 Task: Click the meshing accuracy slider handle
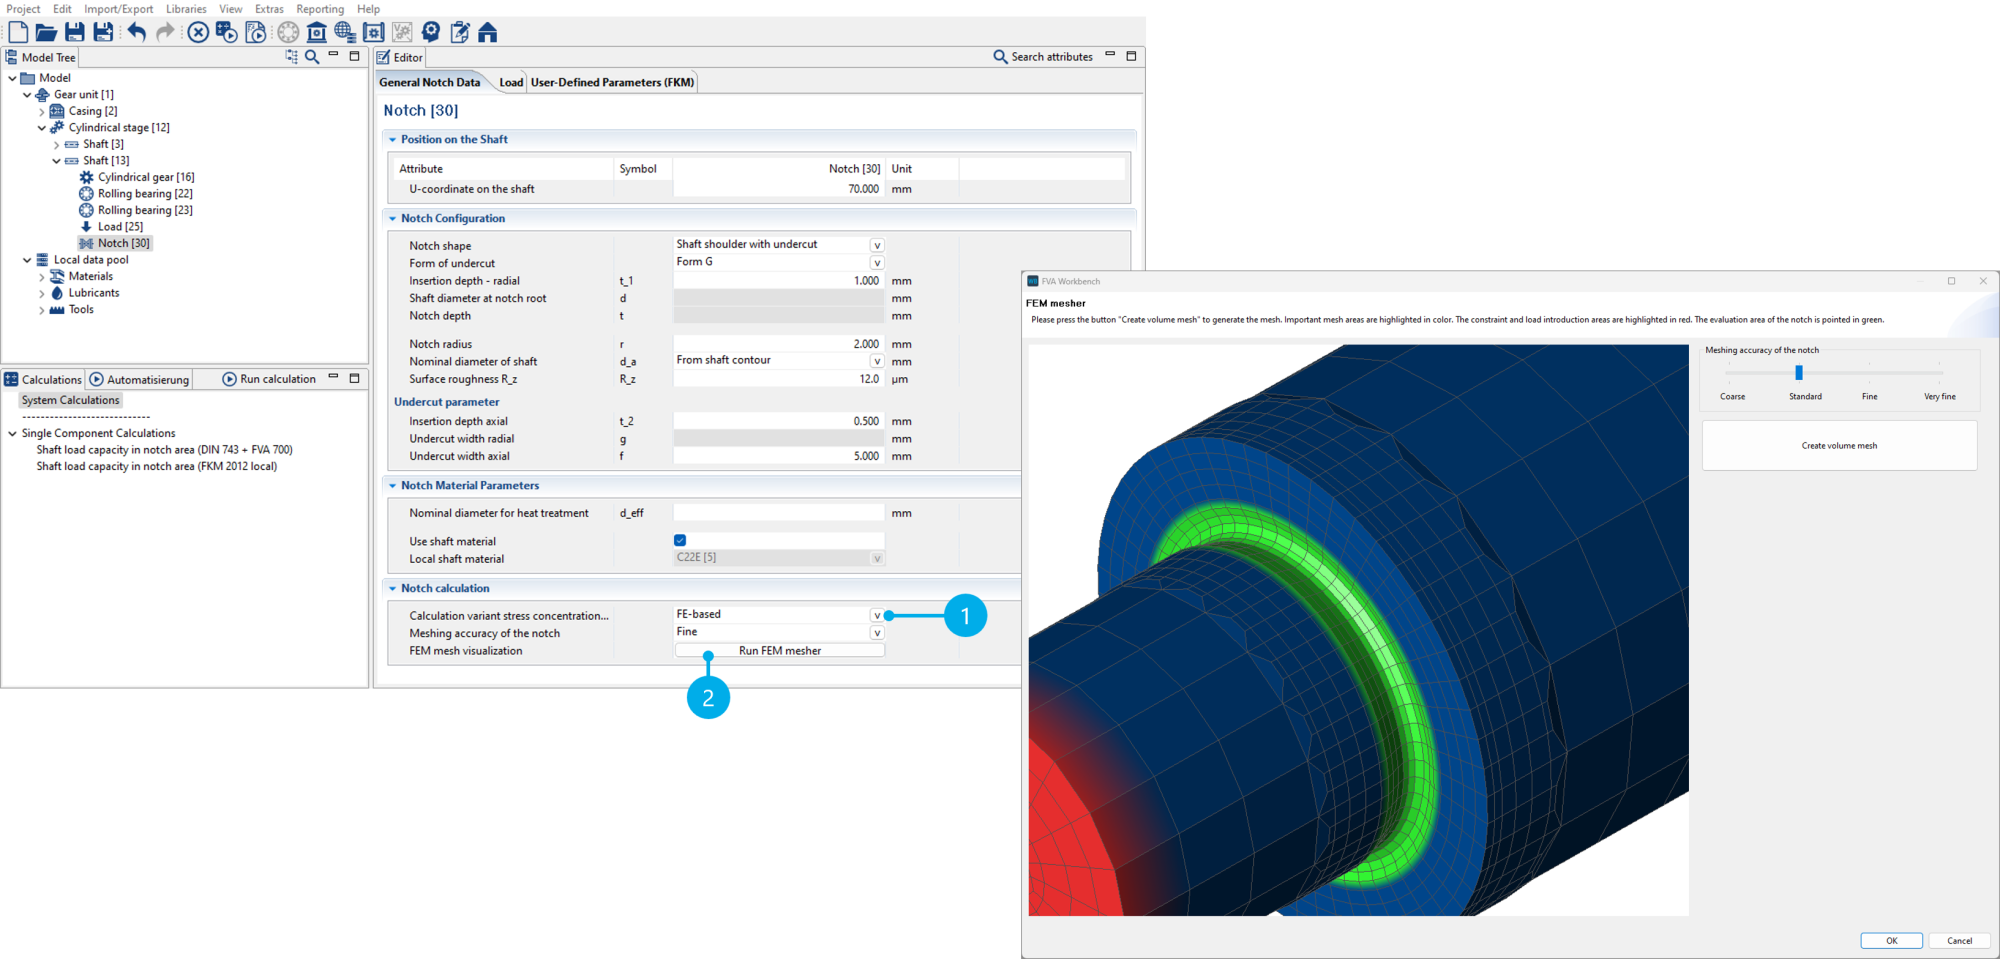pos(1798,373)
